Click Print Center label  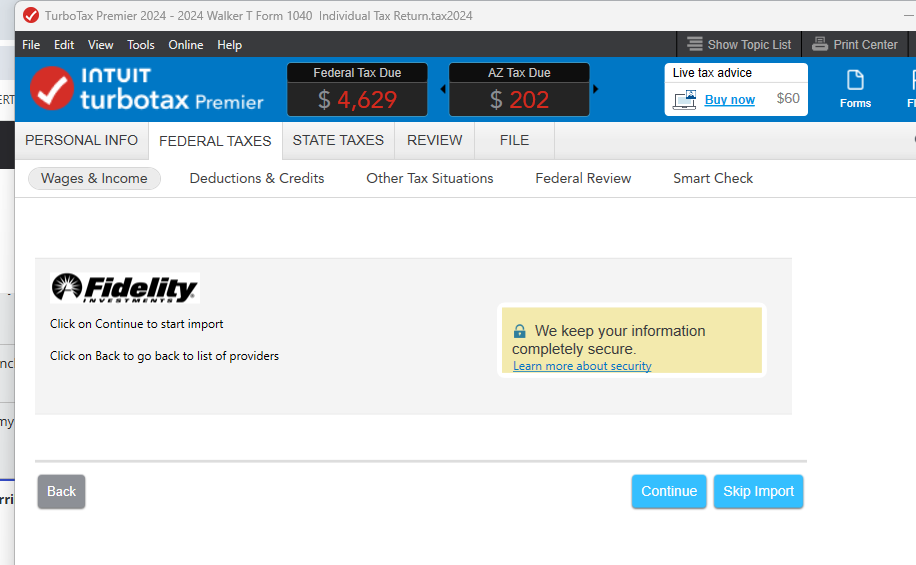click(x=865, y=45)
